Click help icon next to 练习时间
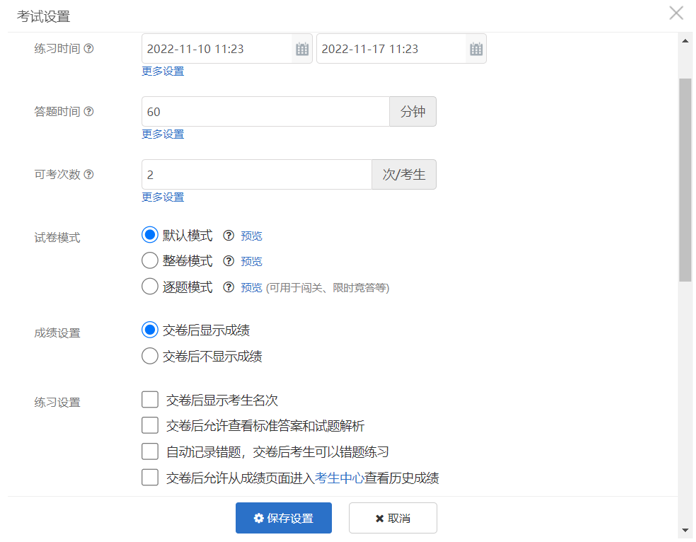Image resolution: width=696 pixels, height=542 pixels. pos(89,48)
